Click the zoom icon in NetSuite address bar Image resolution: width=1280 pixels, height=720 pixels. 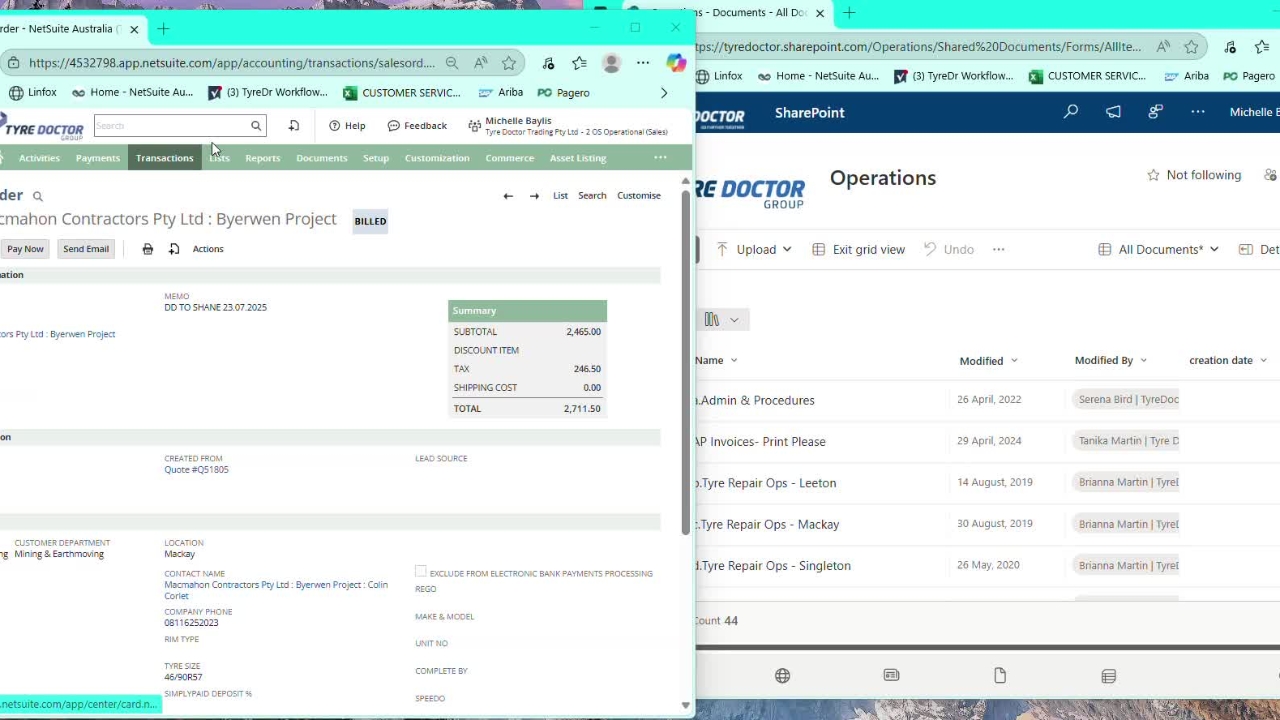452,63
